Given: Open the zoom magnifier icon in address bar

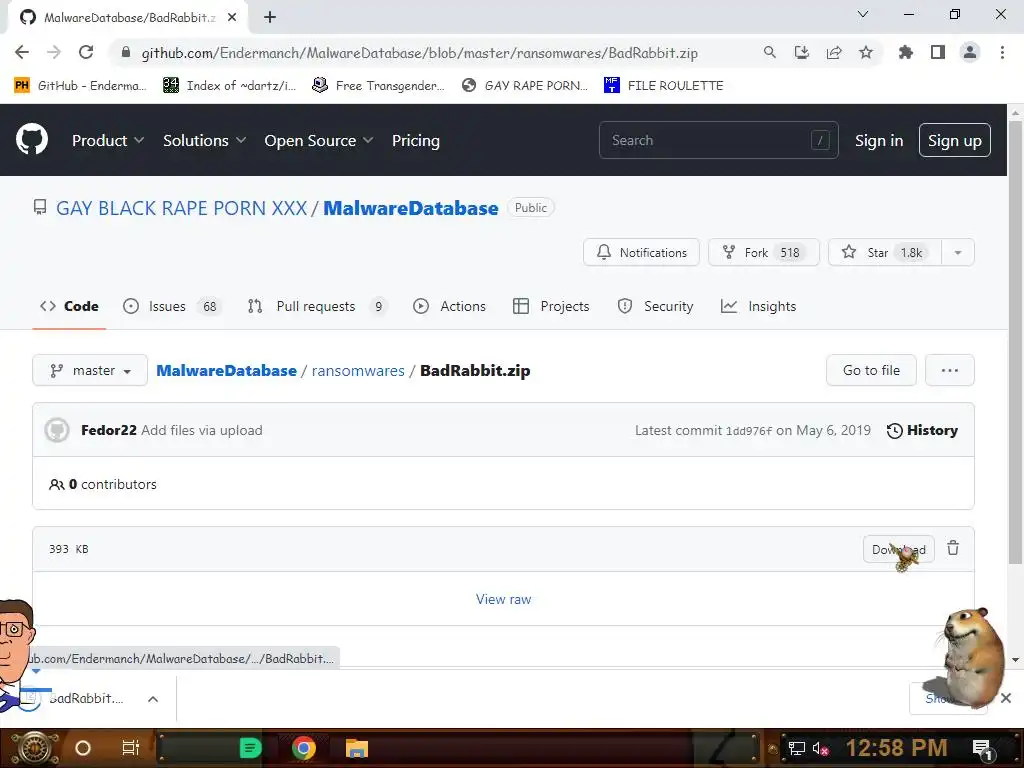Looking at the screenshot, I should click(x=770, y=52).
